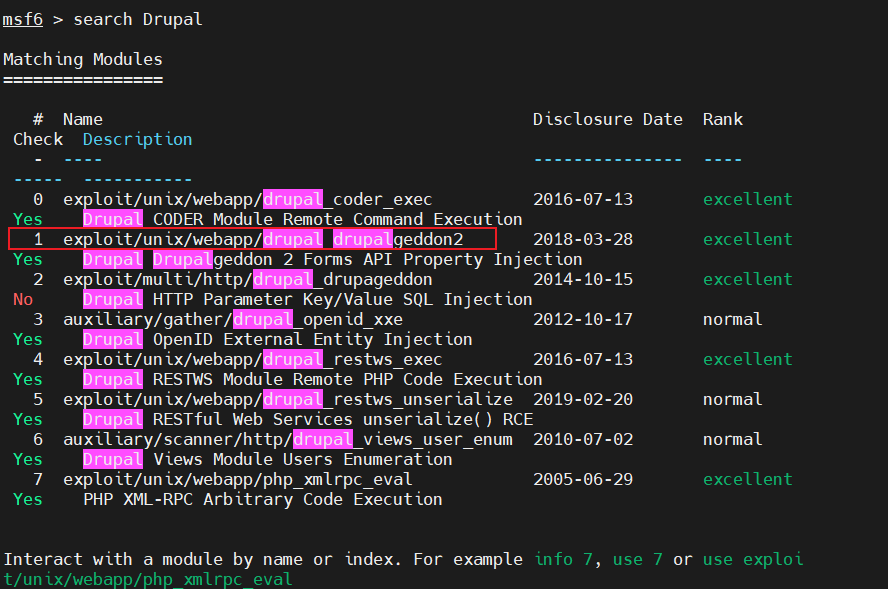
Task: Click 'Drupal HTTP Parameter Key/Value SQL Injection' description
Action: (x=307, y=299)
